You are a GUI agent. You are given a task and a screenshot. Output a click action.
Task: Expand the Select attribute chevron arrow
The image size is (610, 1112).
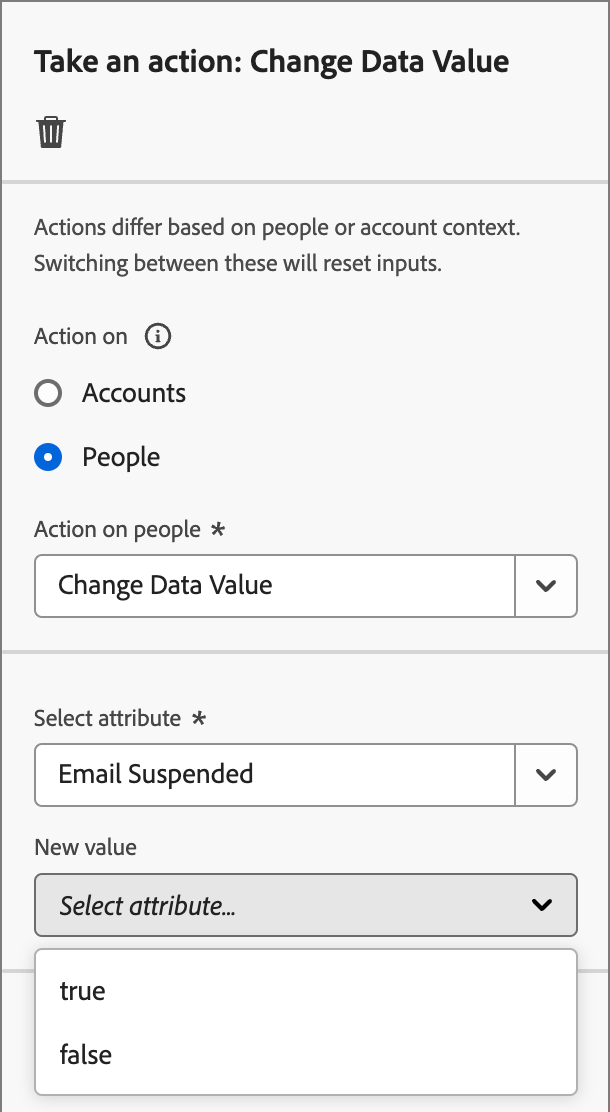click(545, 774)
